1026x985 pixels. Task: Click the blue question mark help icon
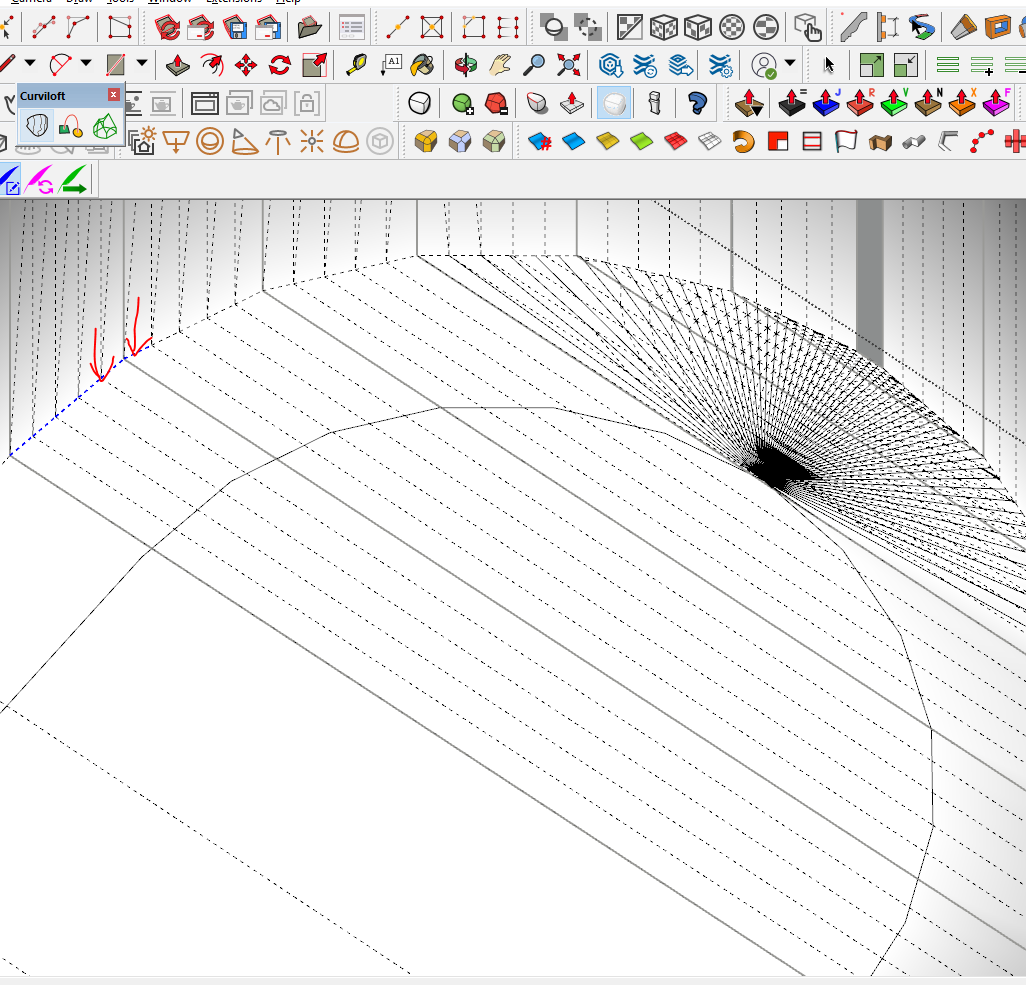coord(697,103)
